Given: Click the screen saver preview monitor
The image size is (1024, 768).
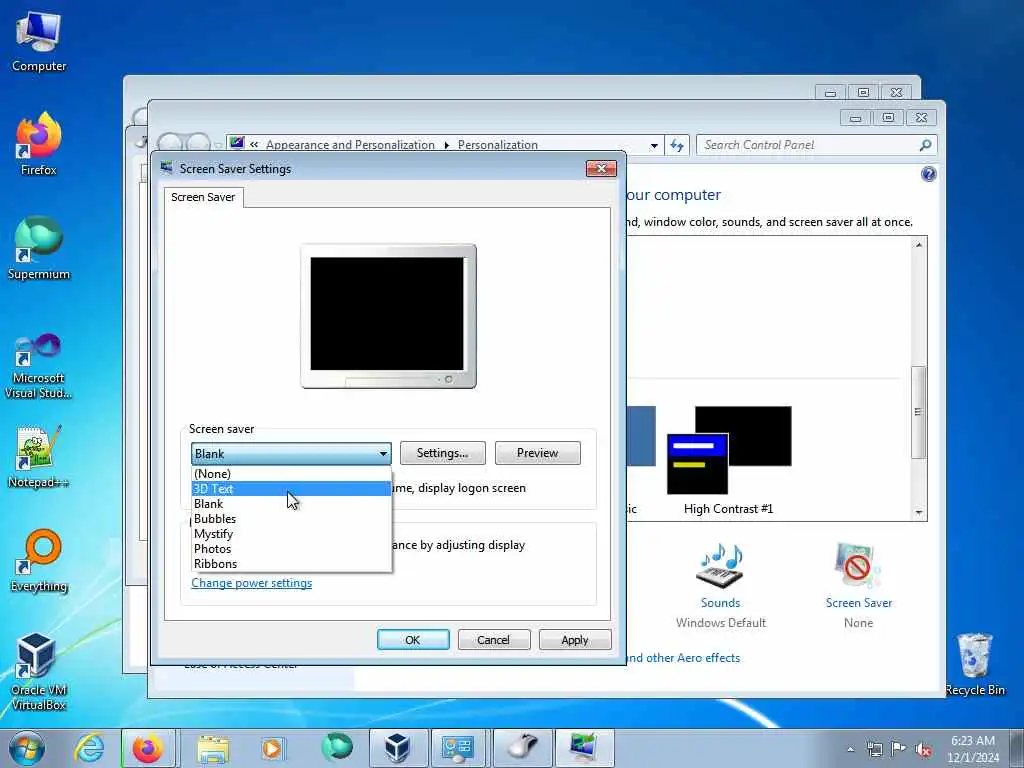Looking at the screenshot, I should click(x=388, y=316).
